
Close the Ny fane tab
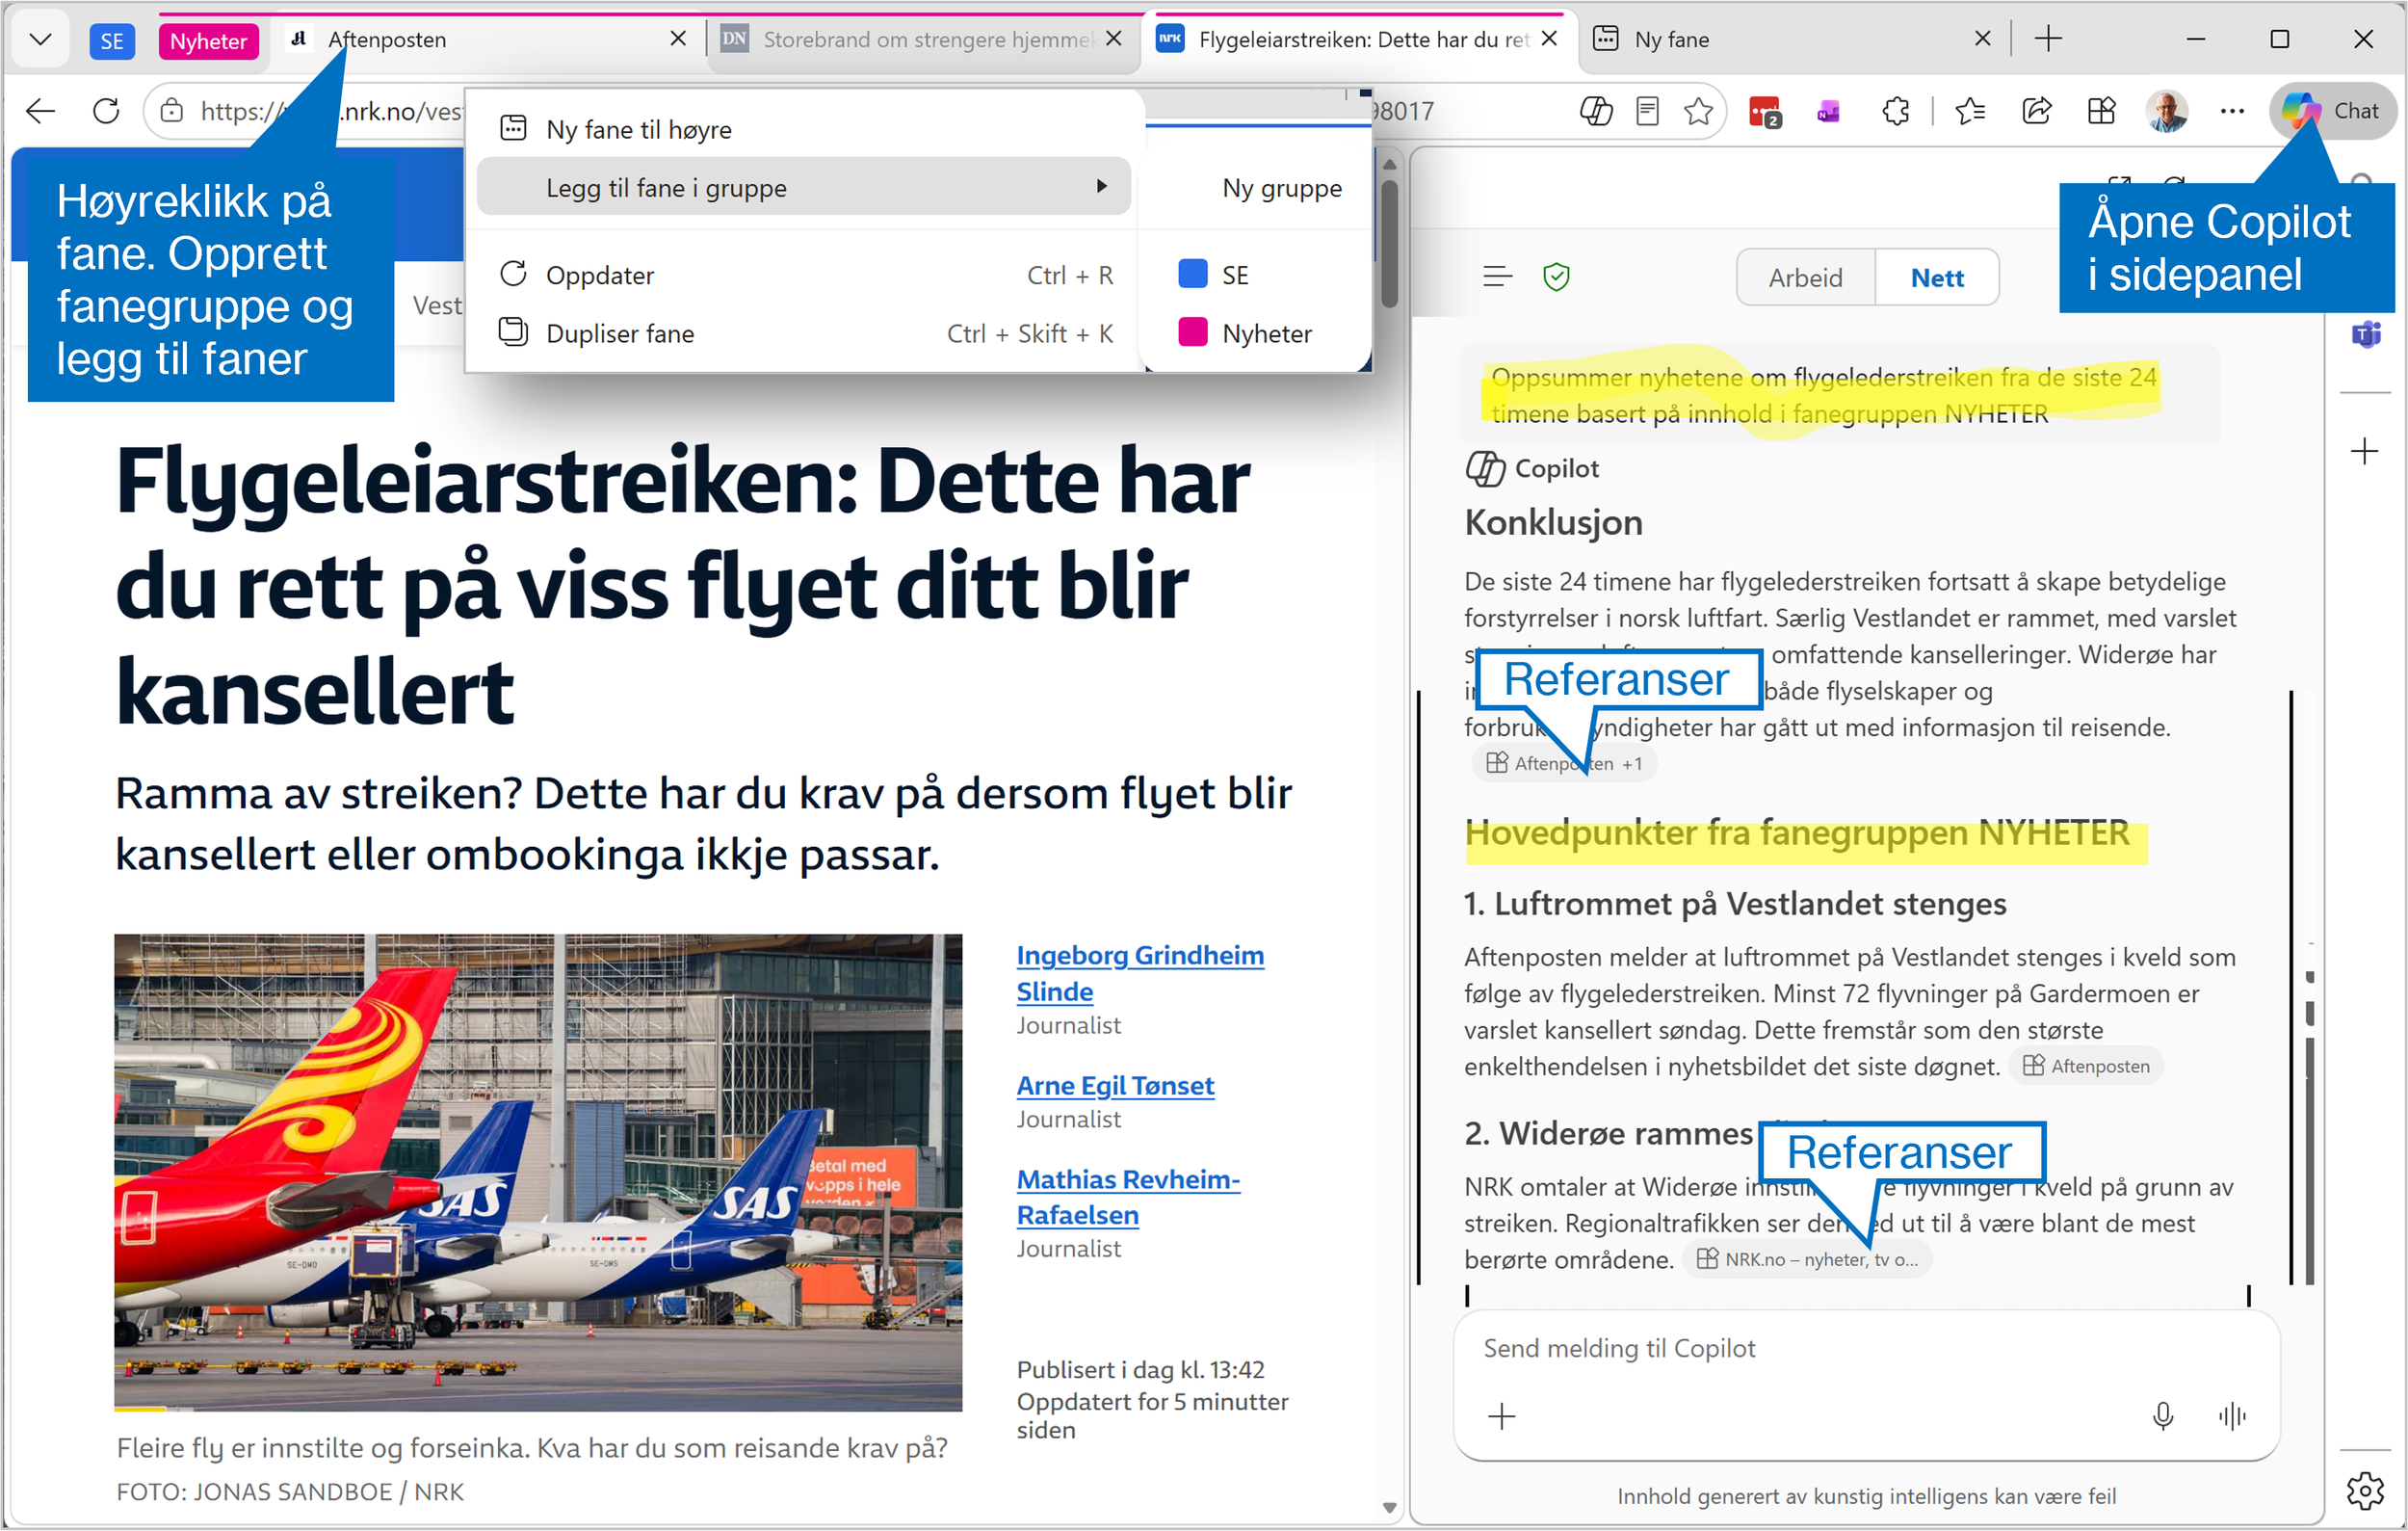point(1983,39)
